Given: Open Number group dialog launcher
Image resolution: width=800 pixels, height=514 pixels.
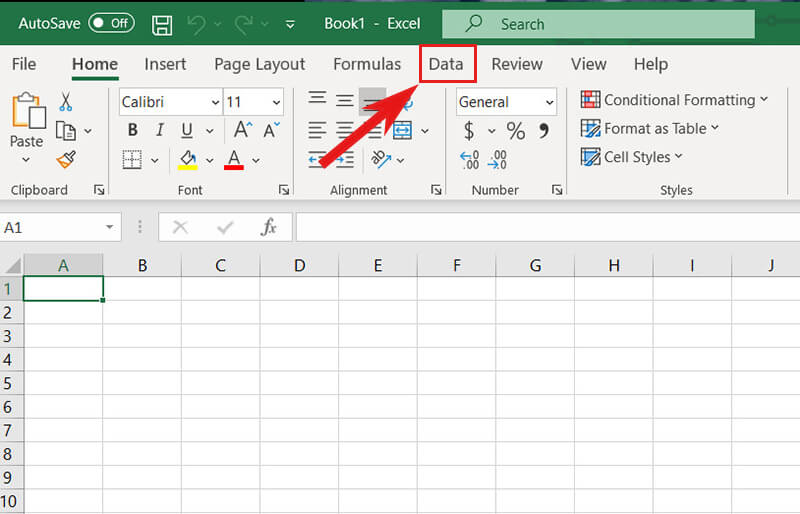Looking at the screenshot, I should (557, 190).
